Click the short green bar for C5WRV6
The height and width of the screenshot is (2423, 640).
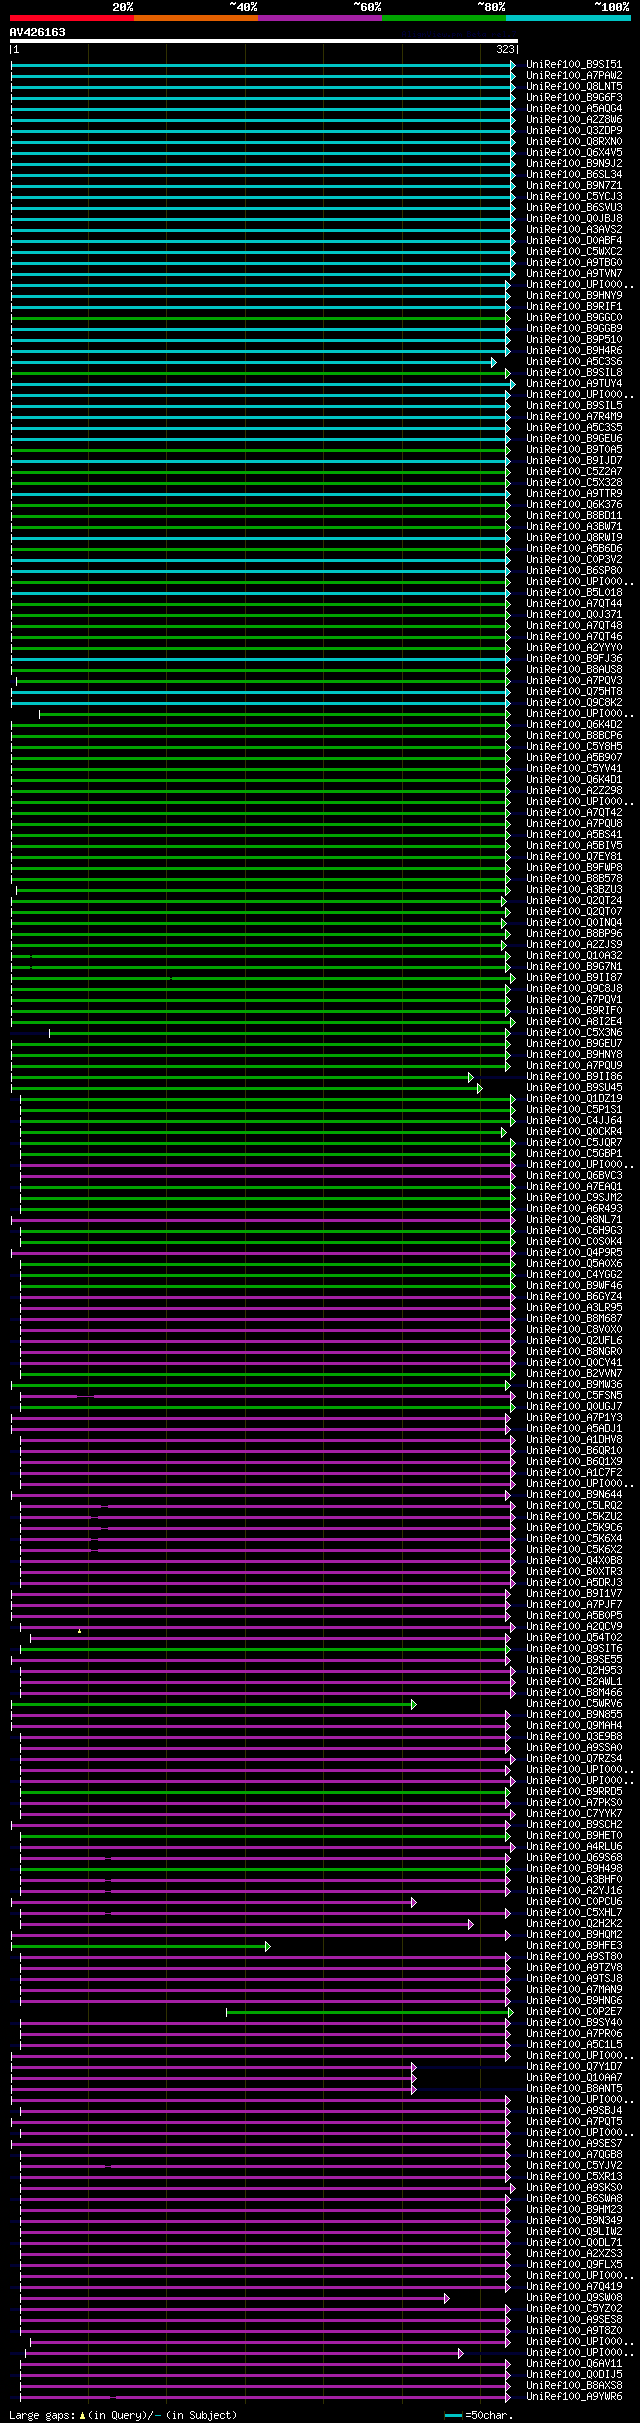[213, 1704]
